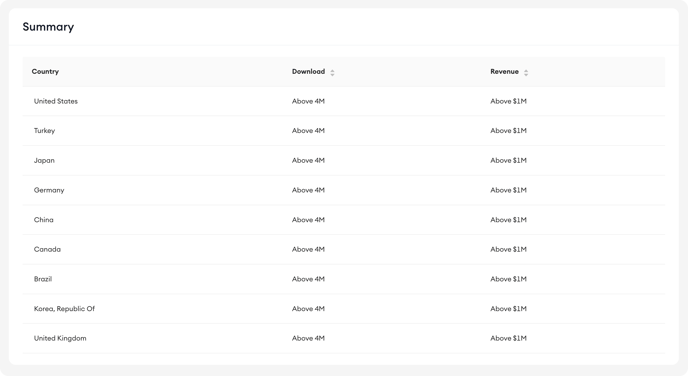
Task: Click Brazil revenue Above $1M
Action: (509, 279)
